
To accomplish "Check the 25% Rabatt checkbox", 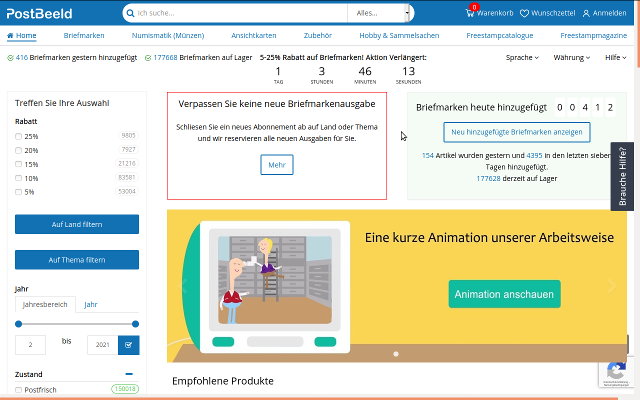I will point(19,136).
